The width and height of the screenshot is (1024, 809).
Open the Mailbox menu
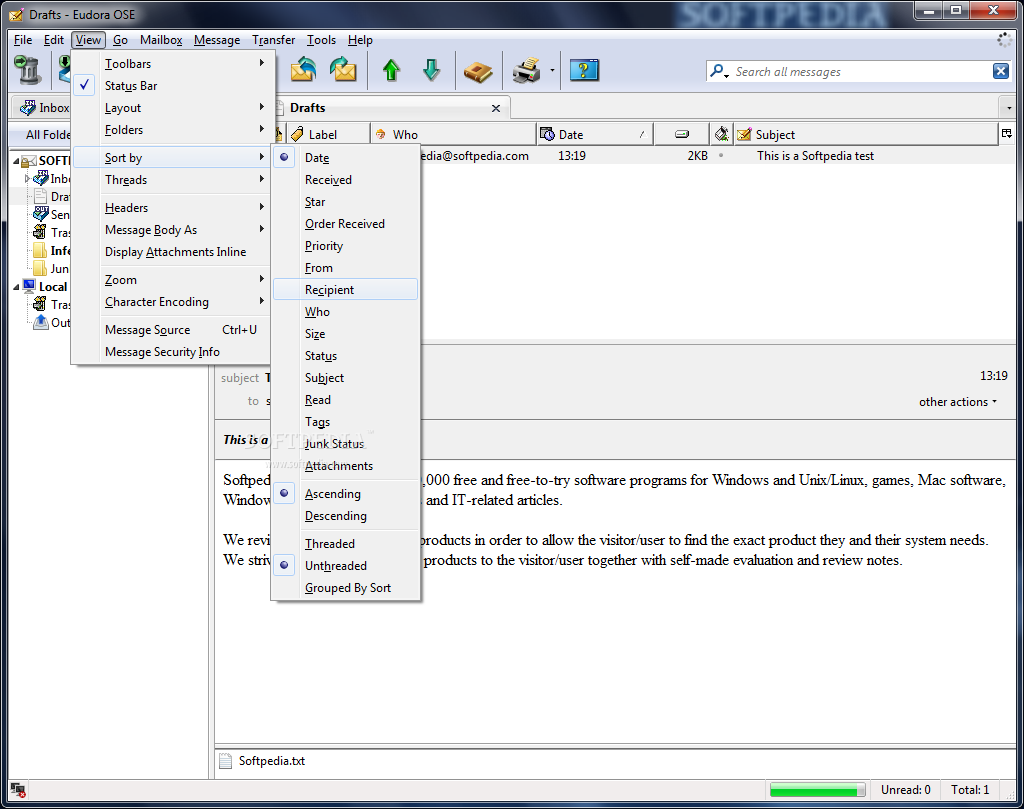pyautogui.click(x=161, y=40)
